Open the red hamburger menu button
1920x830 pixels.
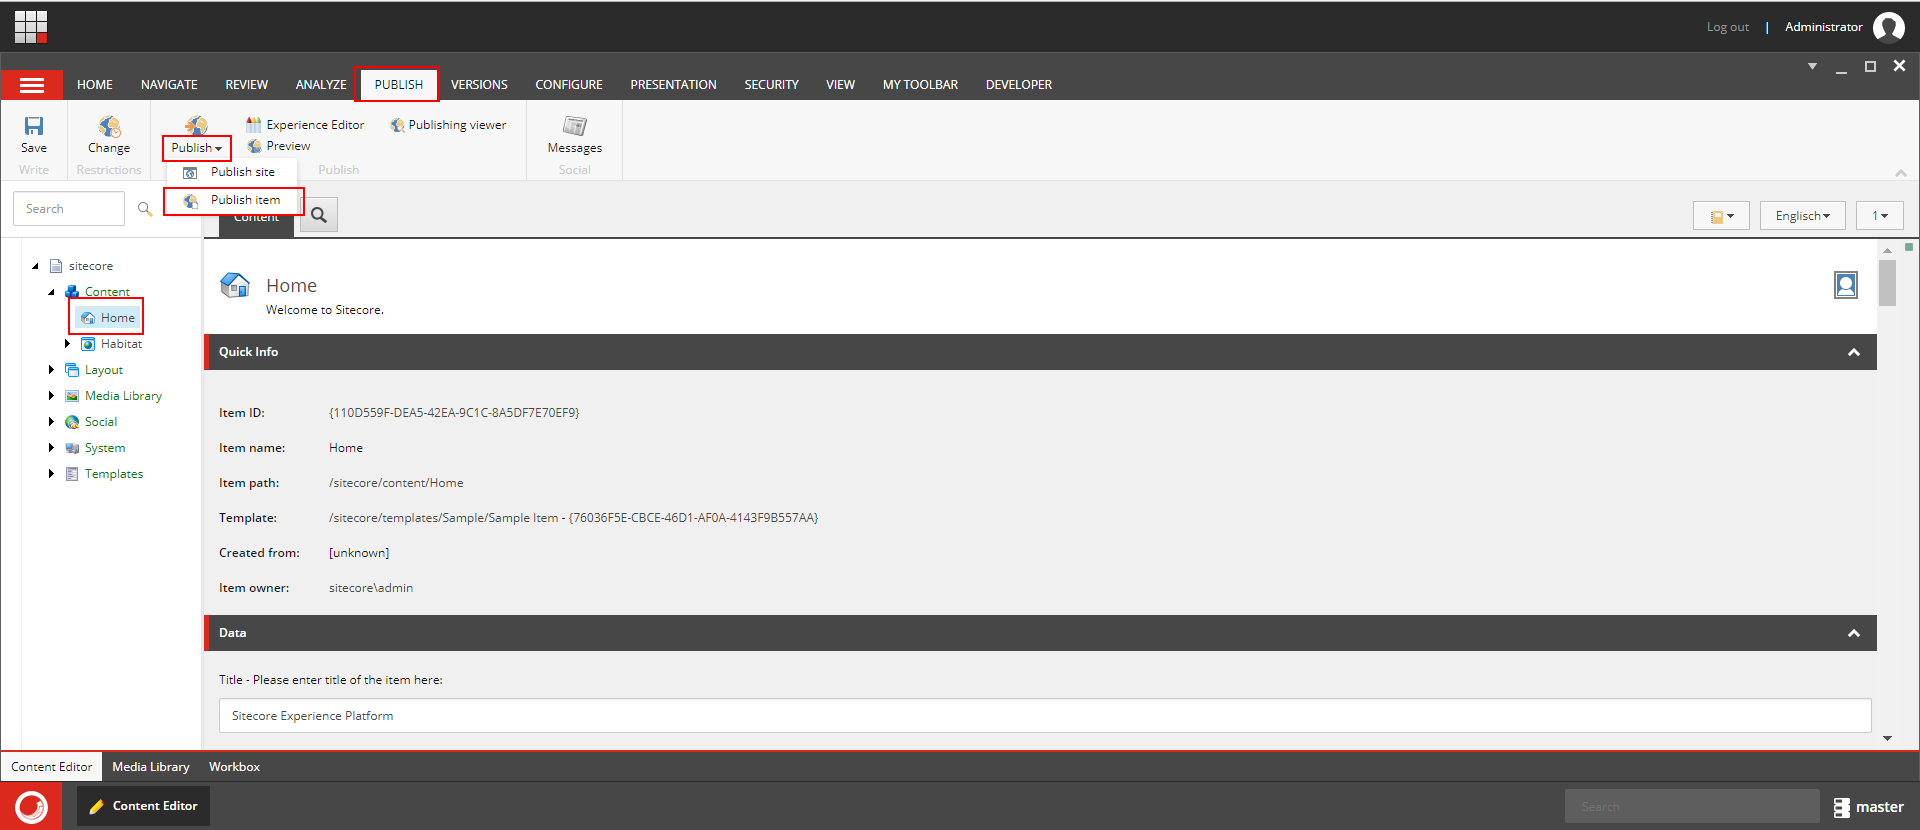(x=32, y=85)
